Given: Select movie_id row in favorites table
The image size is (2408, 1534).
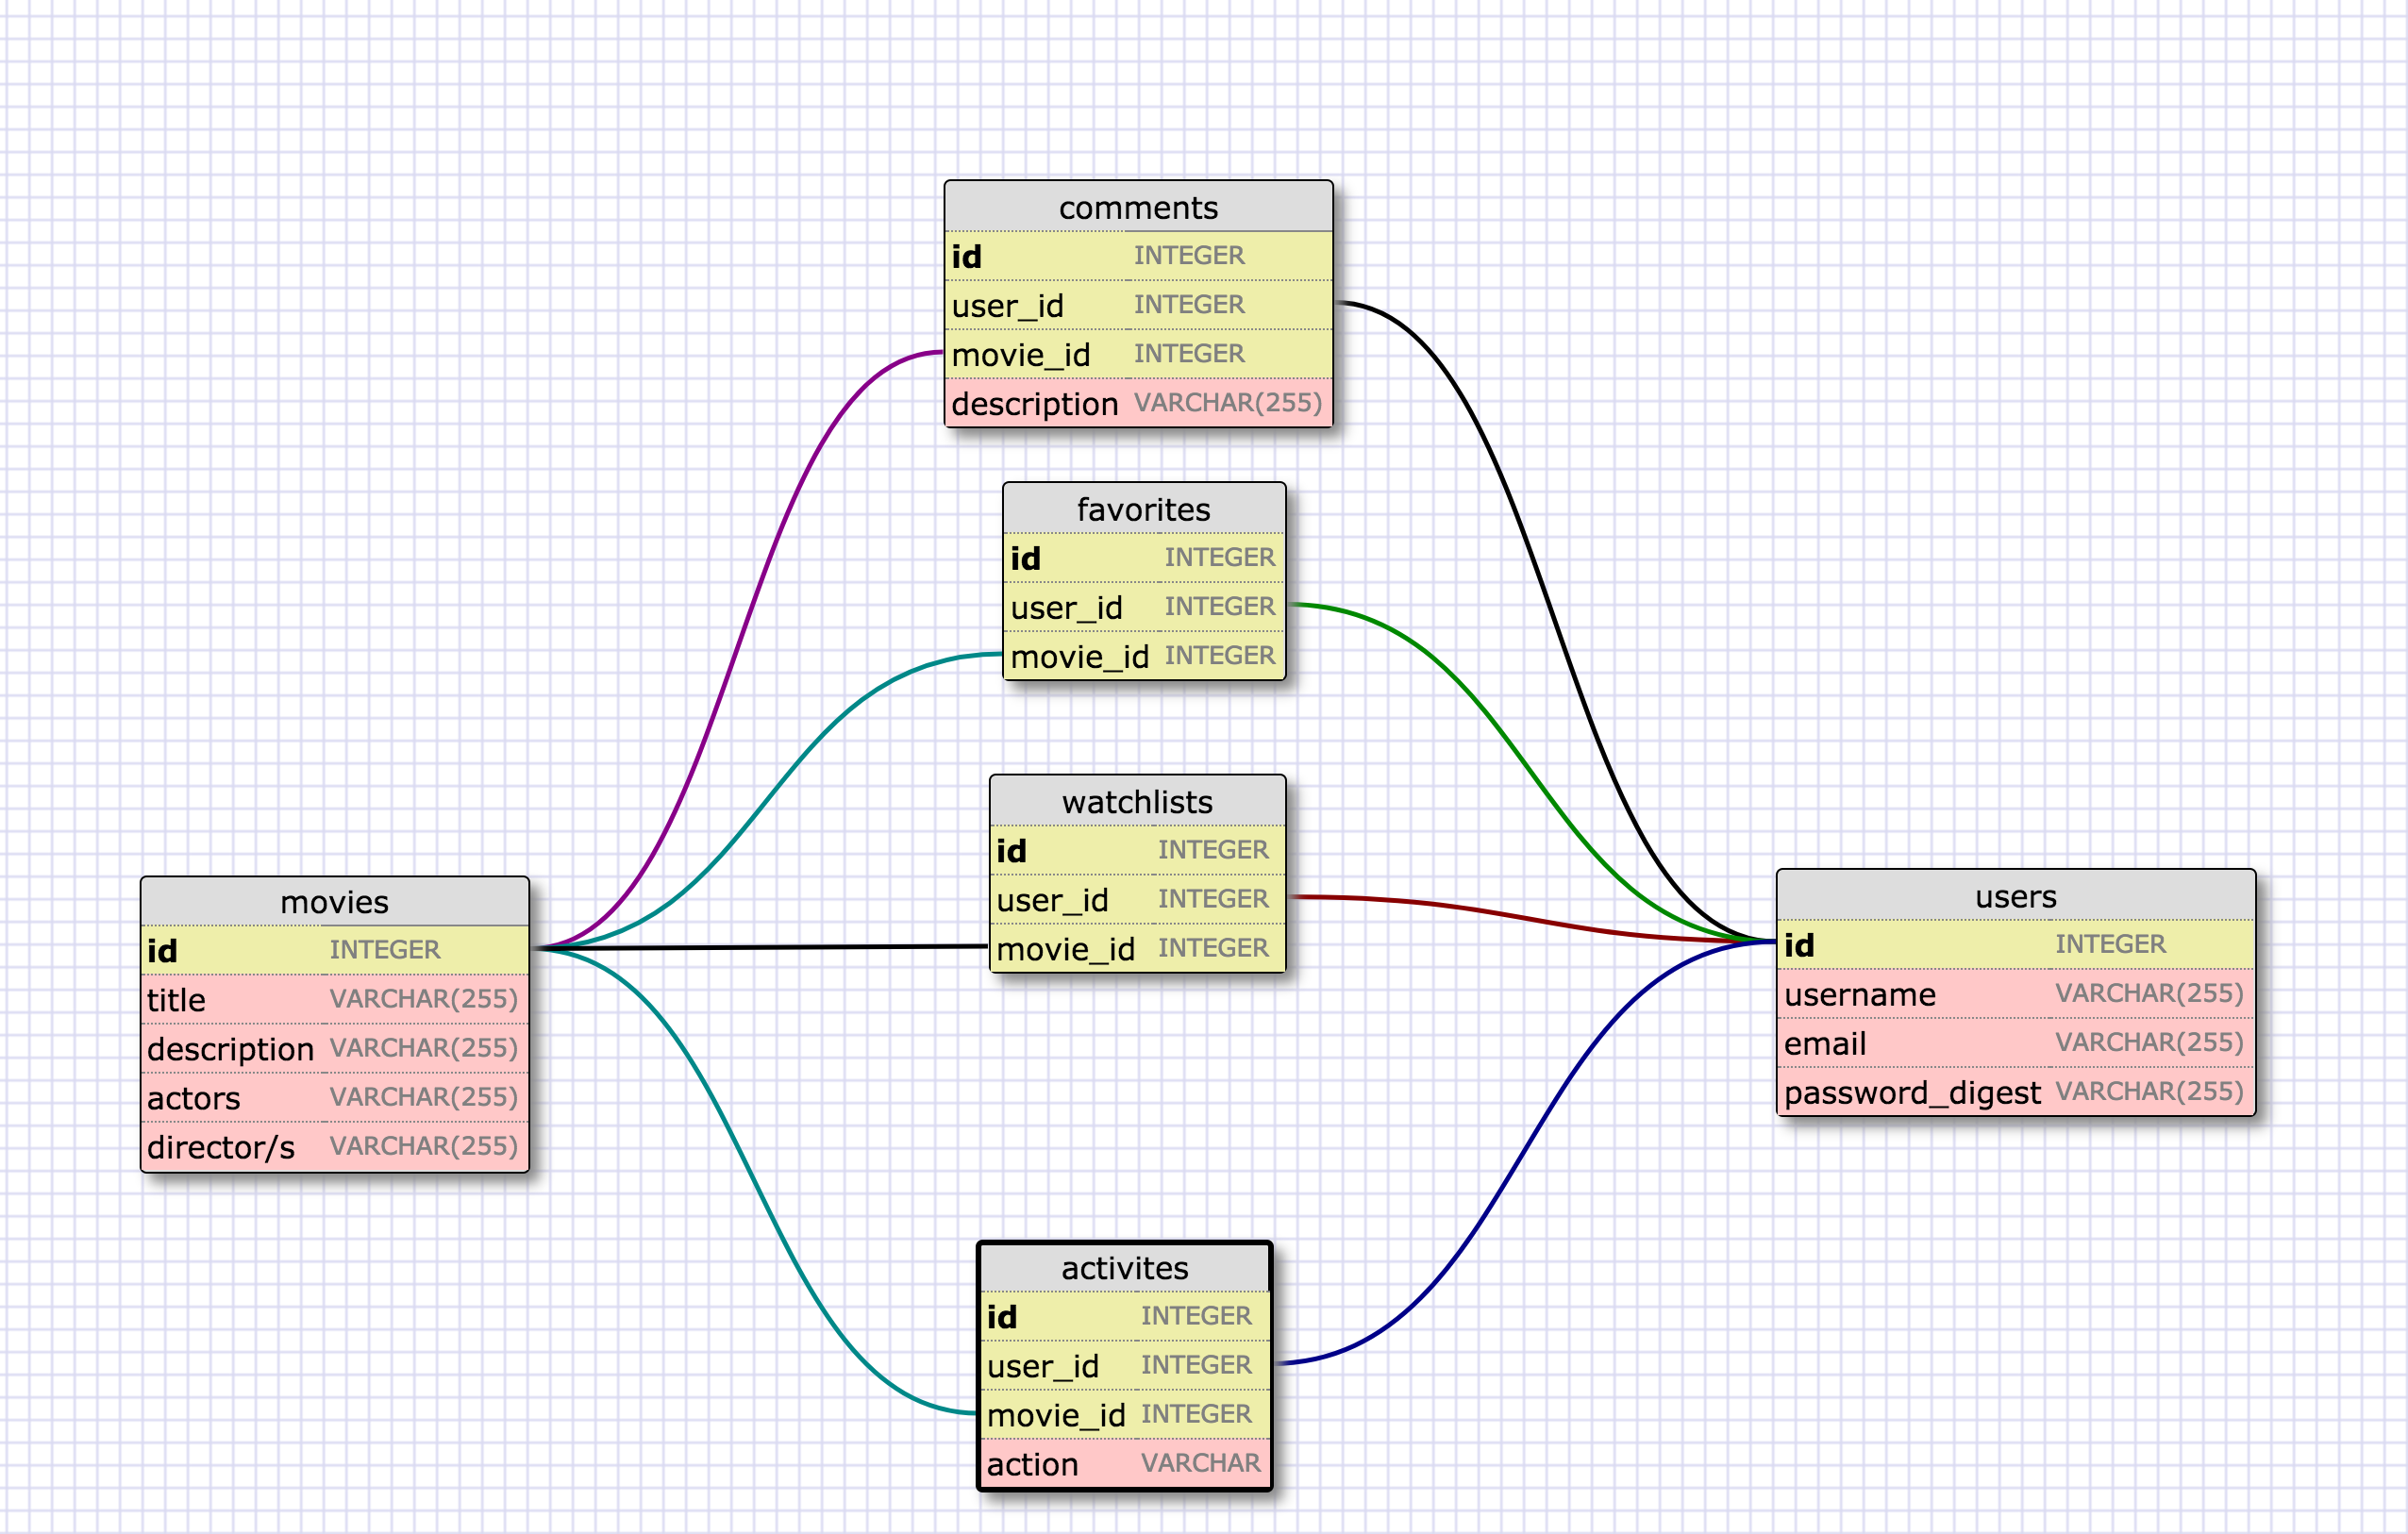Looking at the screenshot, I should (x=1143, y=656).
